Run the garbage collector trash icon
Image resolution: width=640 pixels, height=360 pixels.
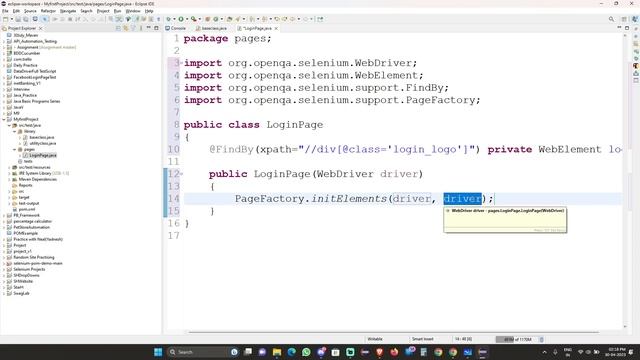coord(542,339)
